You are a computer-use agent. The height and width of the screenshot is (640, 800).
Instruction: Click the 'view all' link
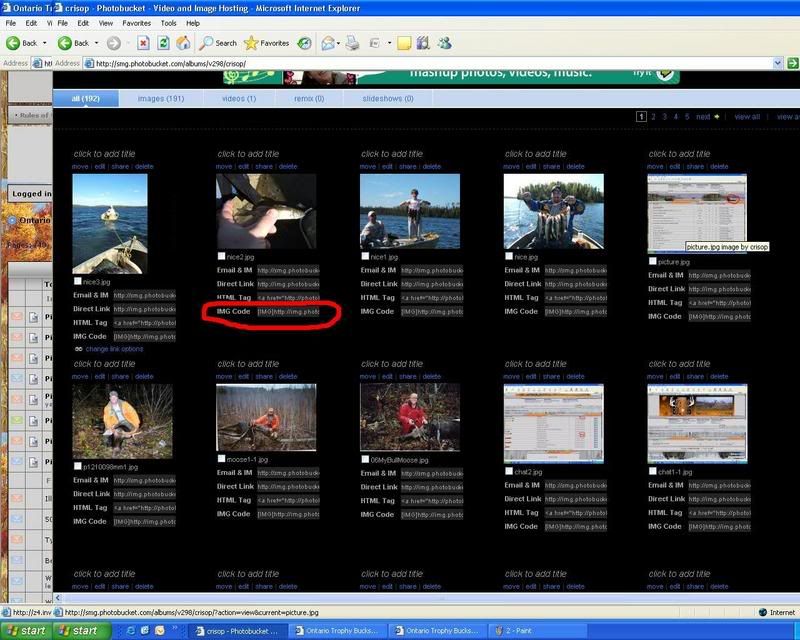[x=747, y=117]
